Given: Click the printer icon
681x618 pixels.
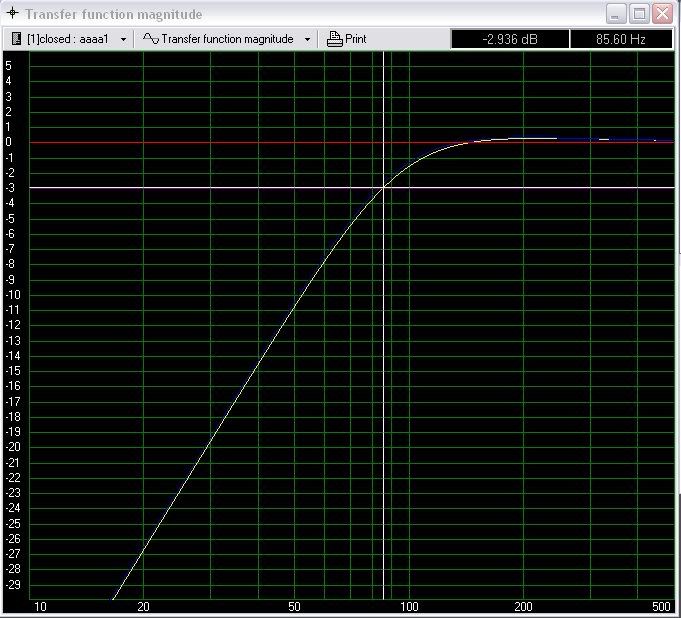Looking at the screenshot, I should pyautogui.click(x=334, y=39).
